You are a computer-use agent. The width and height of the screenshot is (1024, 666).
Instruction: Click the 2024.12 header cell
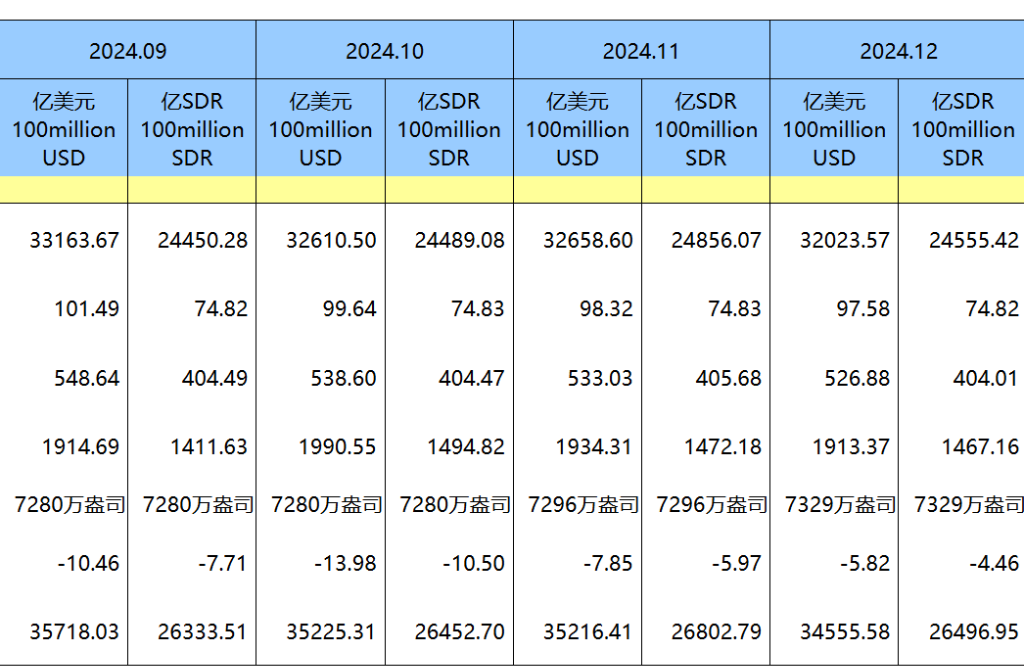[898, 51]
